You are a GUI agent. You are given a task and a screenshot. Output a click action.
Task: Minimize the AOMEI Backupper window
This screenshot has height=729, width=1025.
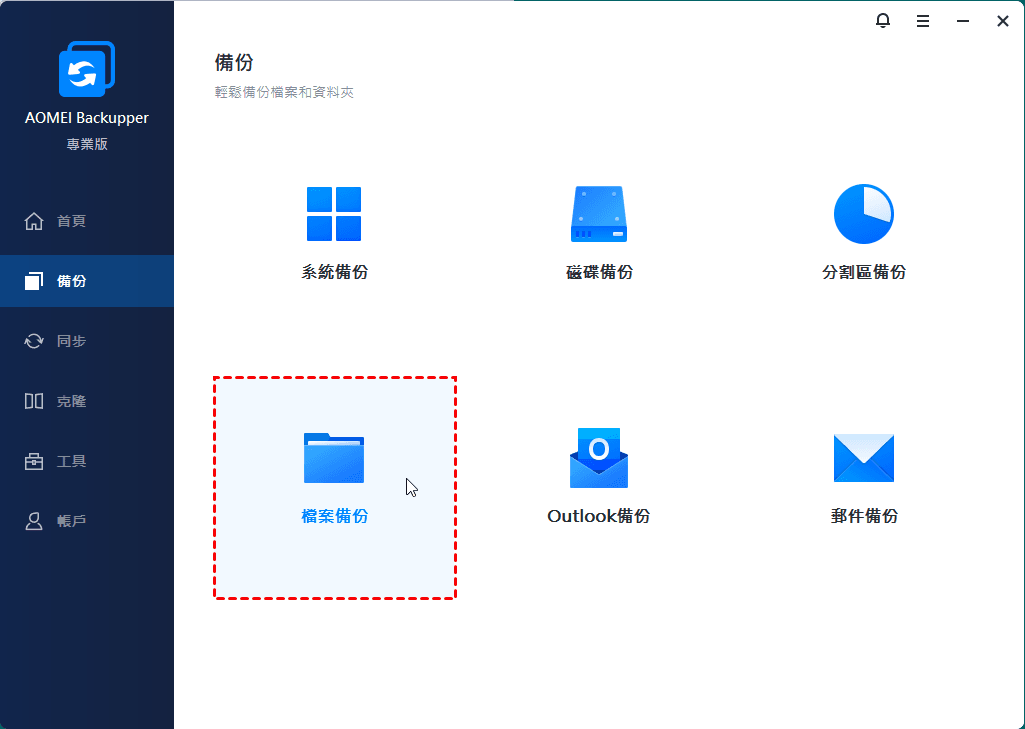(x=962, y=22)
